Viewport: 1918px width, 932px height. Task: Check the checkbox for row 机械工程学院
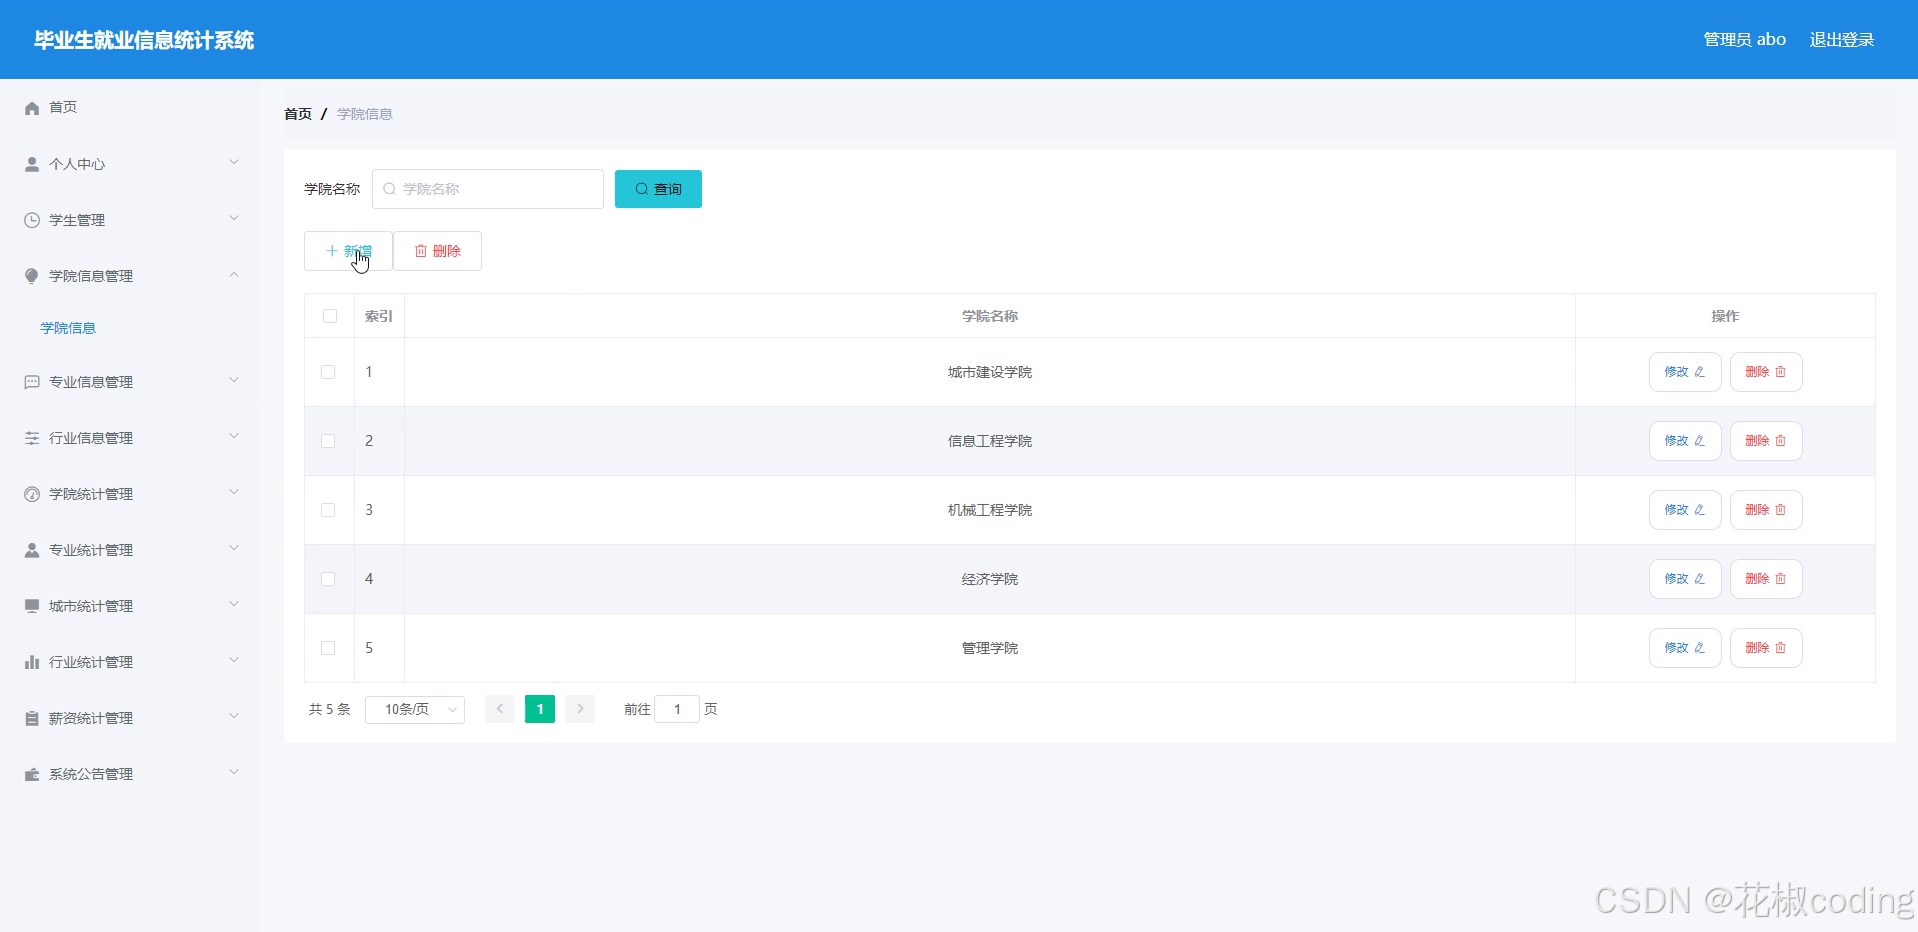point(328,510)
